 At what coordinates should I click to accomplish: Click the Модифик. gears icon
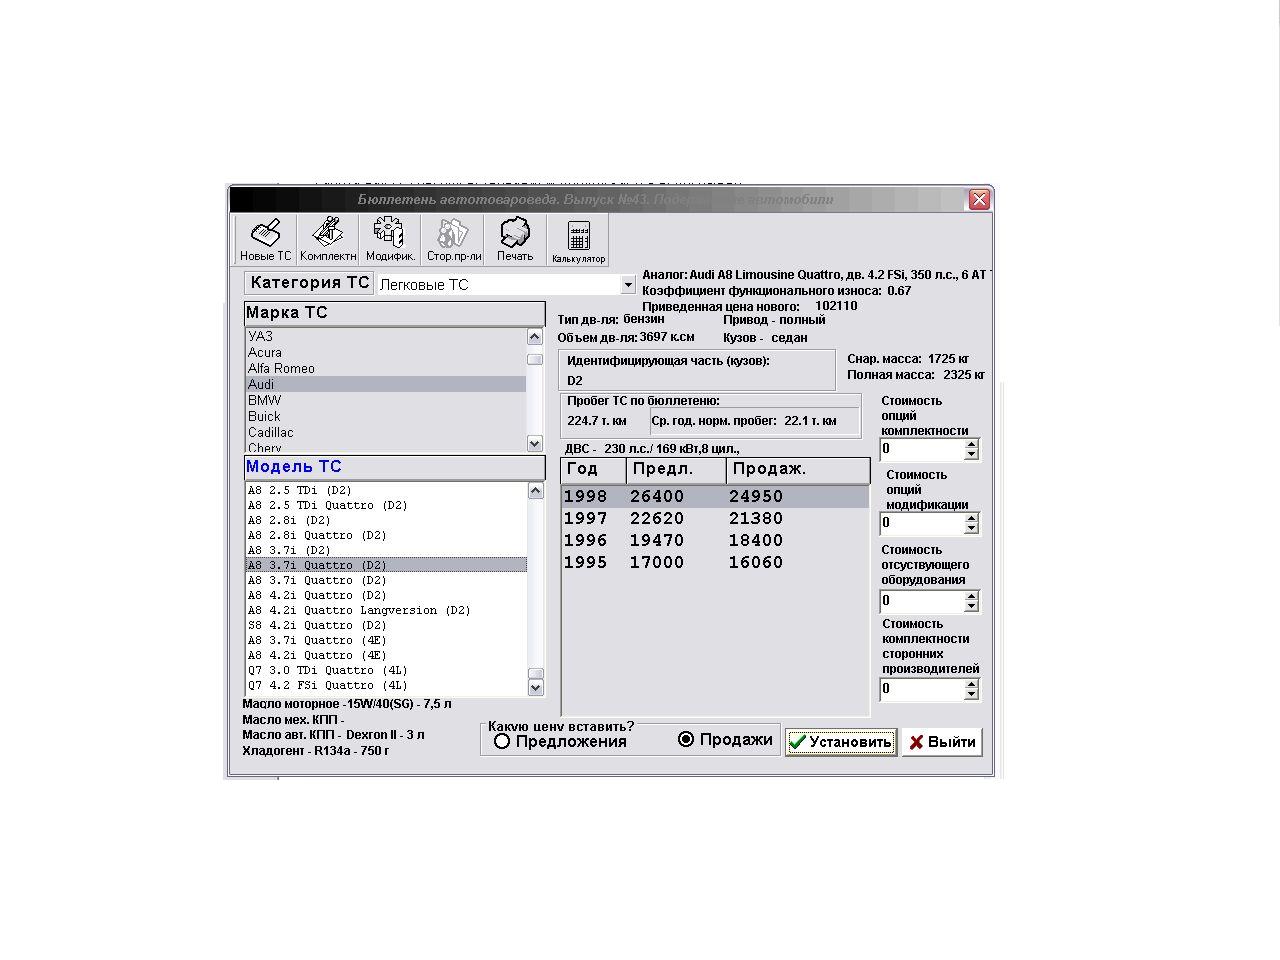pos(390,240)
